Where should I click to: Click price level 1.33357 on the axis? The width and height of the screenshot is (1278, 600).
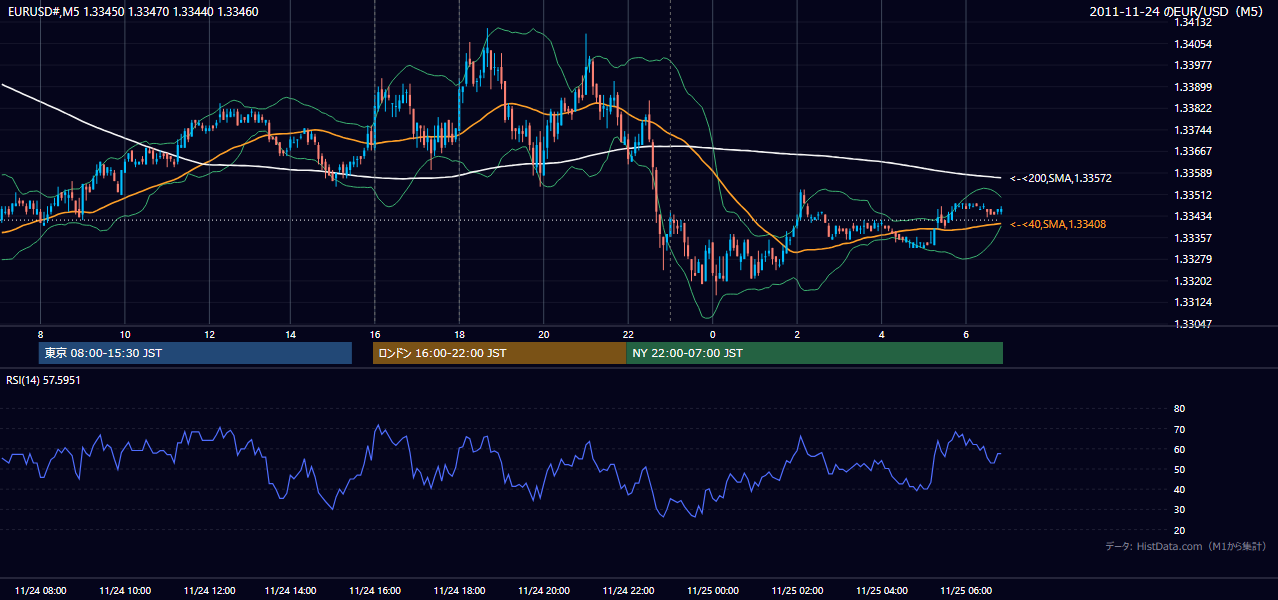(x=1194, y=238)
